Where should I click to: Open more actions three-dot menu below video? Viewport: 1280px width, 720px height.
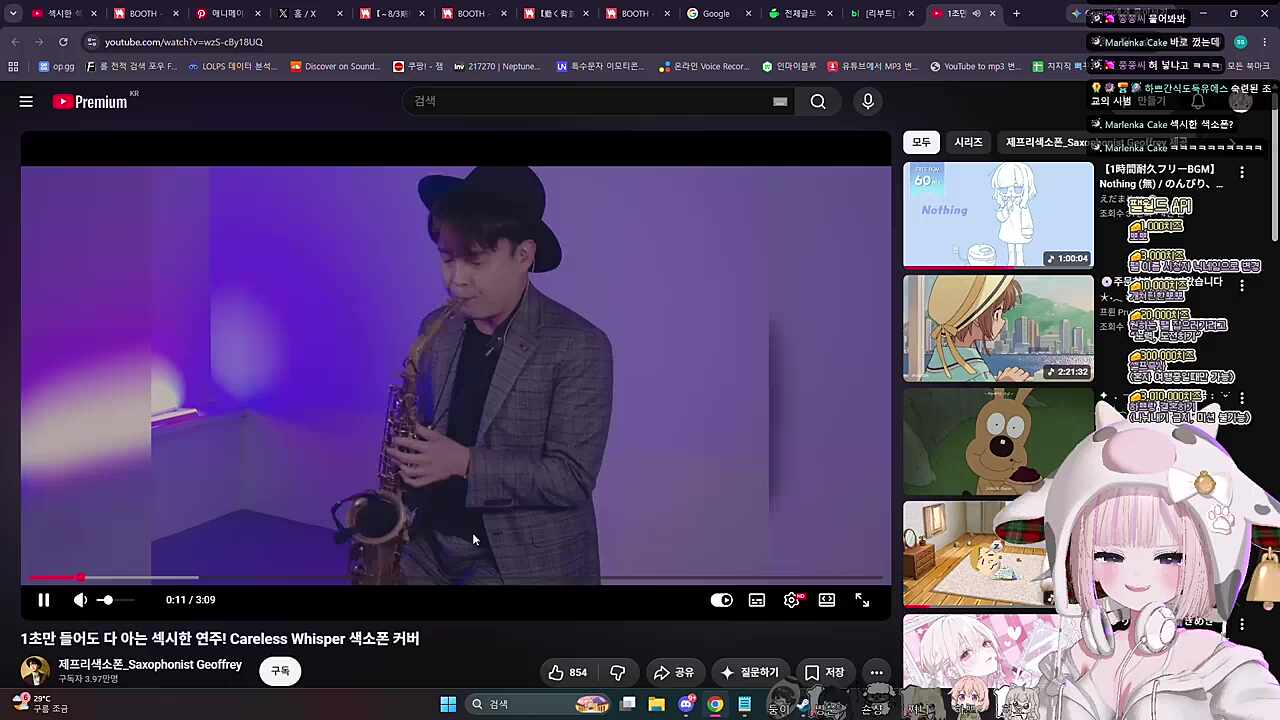(x=876, y=672)
